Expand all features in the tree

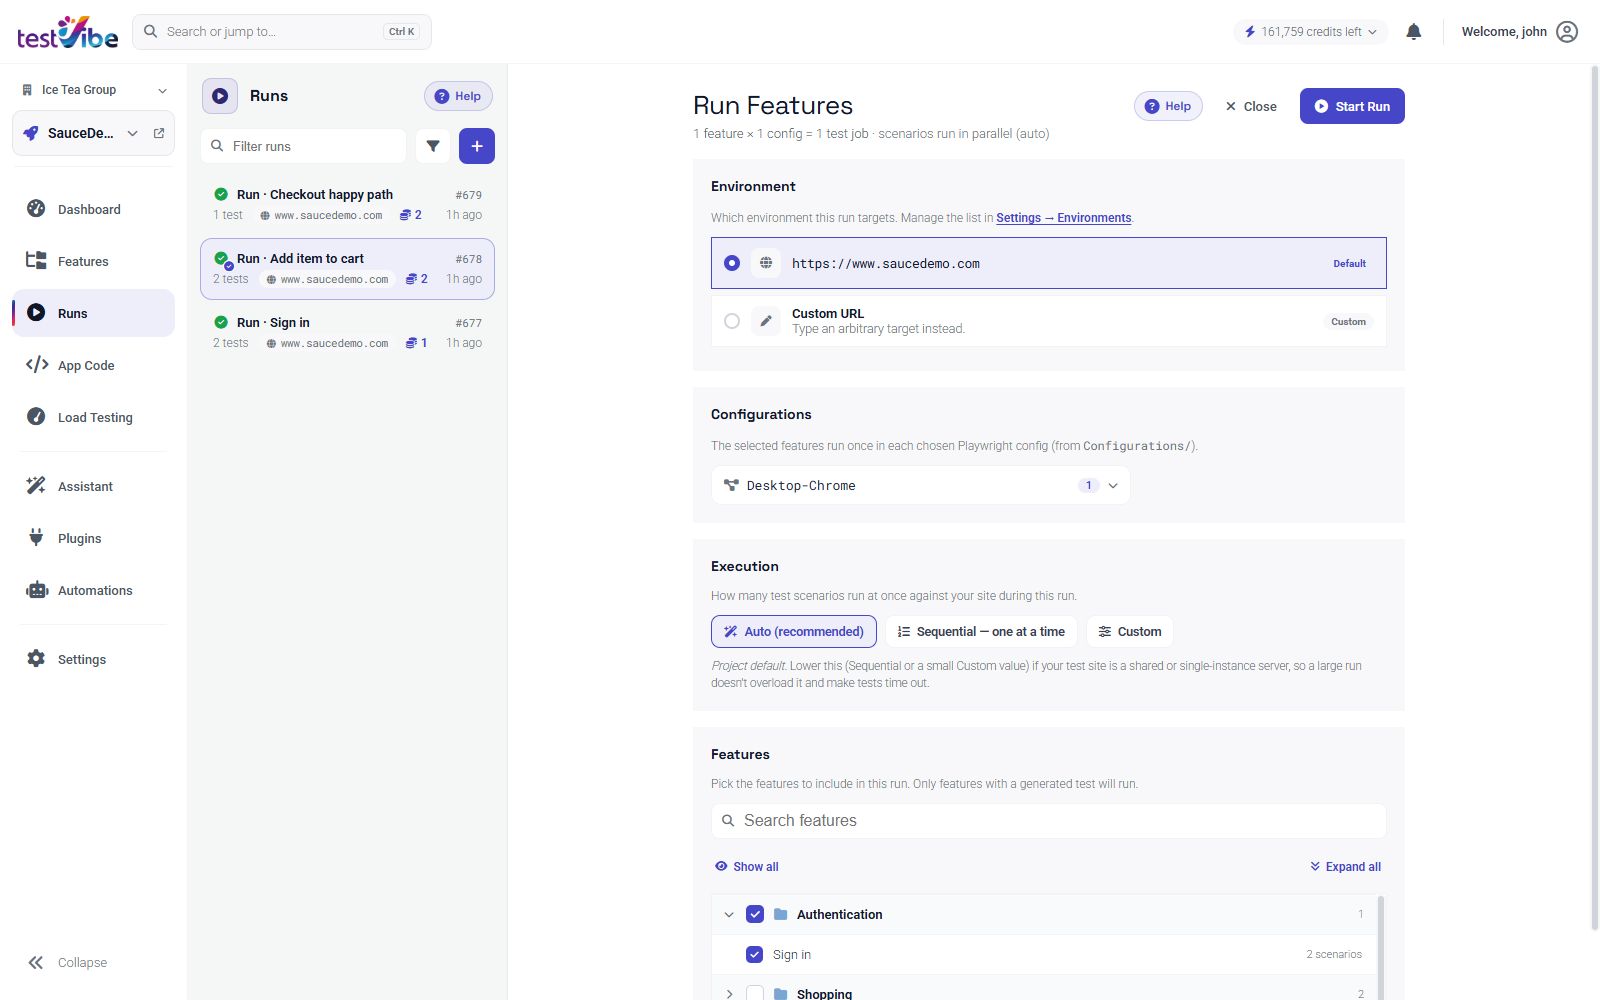click(x=1345, y=866)
